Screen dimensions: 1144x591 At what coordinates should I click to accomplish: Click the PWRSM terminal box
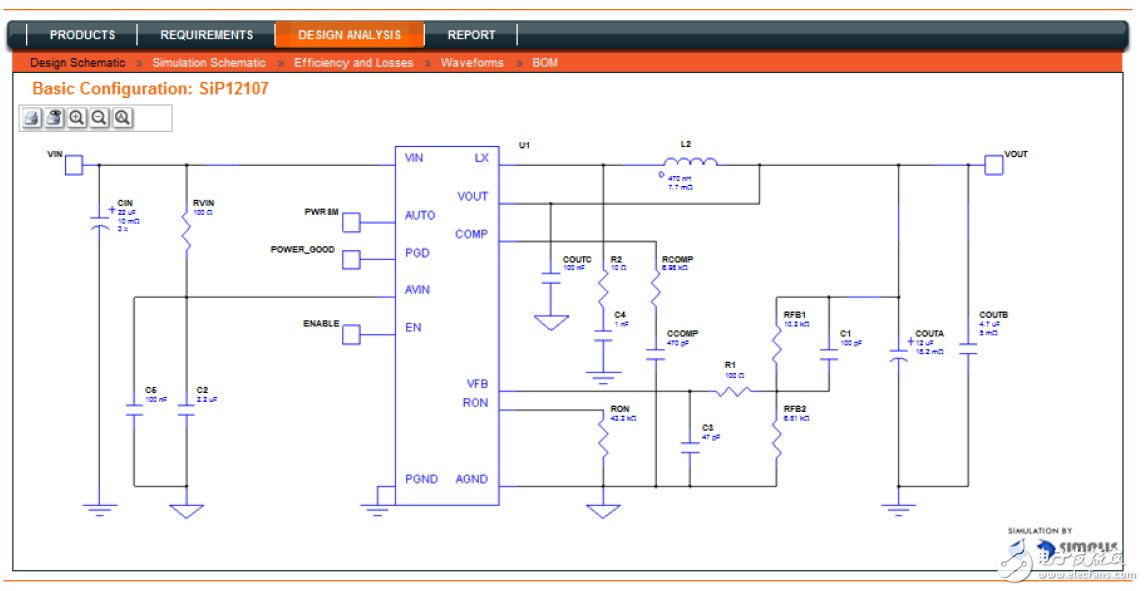click(x=352, y=222)
